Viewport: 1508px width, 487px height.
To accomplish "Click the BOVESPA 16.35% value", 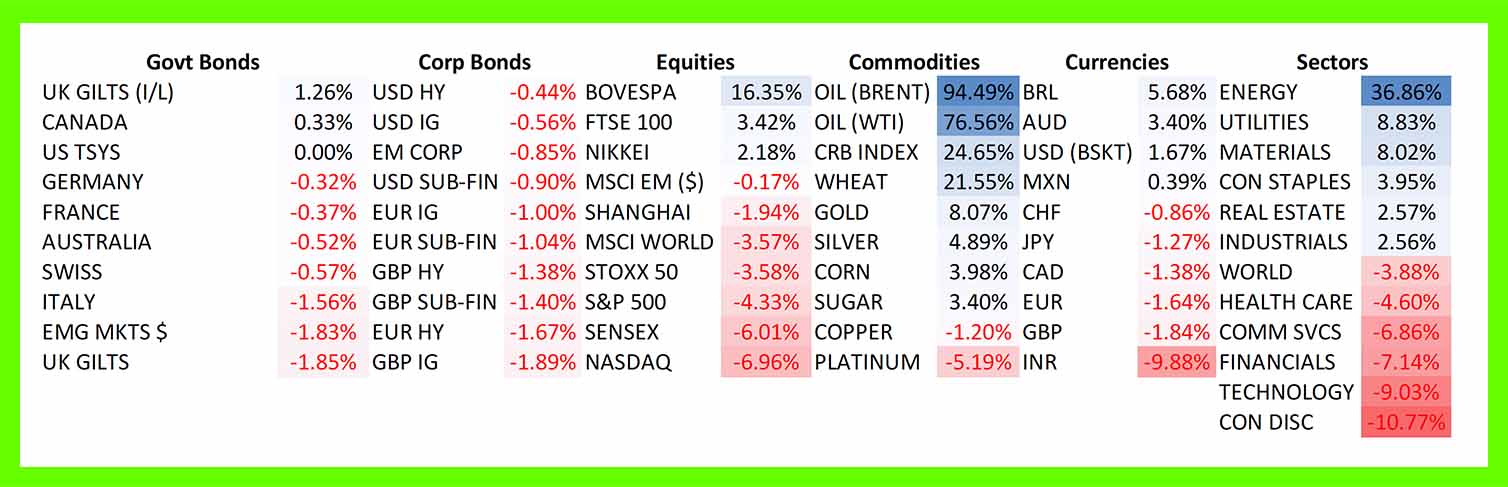I will (765, 93).
